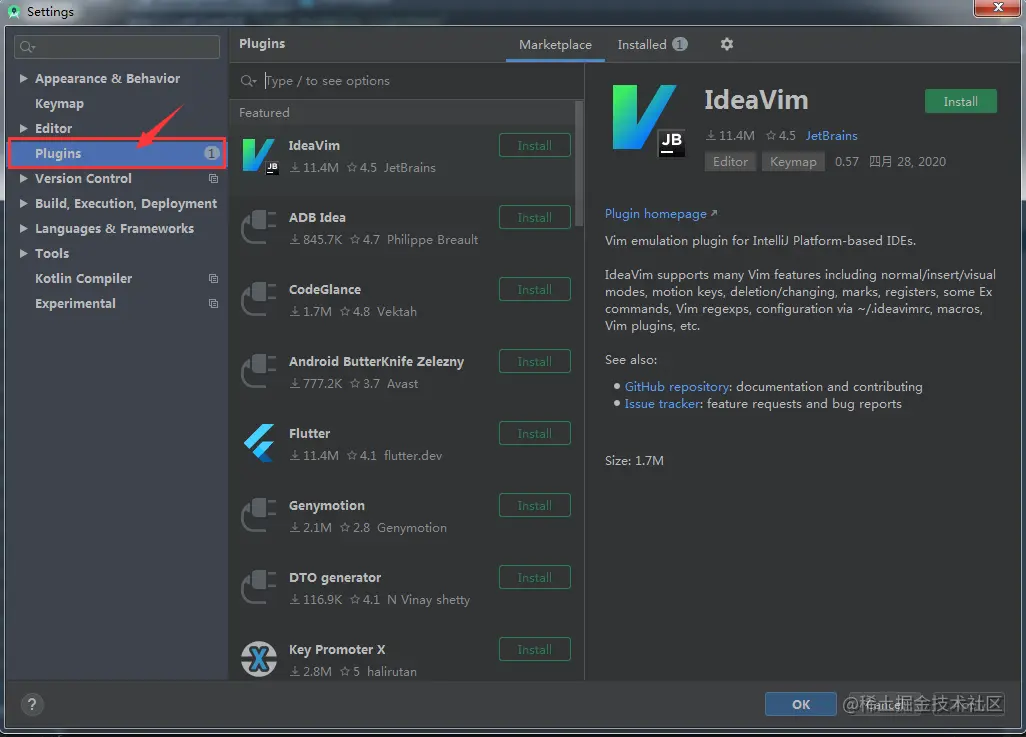Screen dimensions: 1026x737
Task: Expand Languages & Frameworks section
Action: [24, 228]
